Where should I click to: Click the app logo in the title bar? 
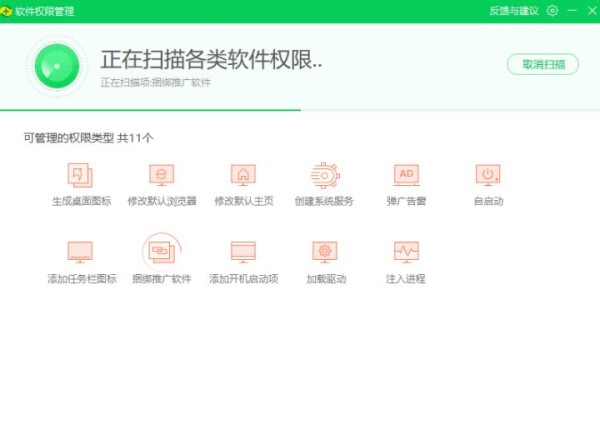(x=8, y=11)
